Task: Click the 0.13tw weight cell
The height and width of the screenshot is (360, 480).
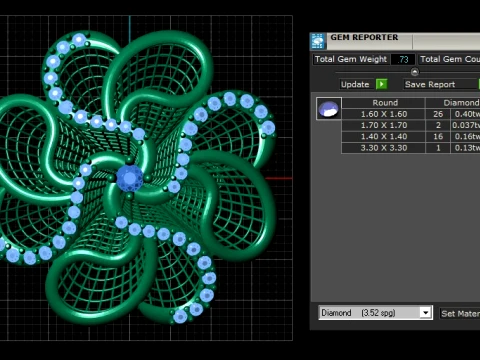Action: (466, 148)
